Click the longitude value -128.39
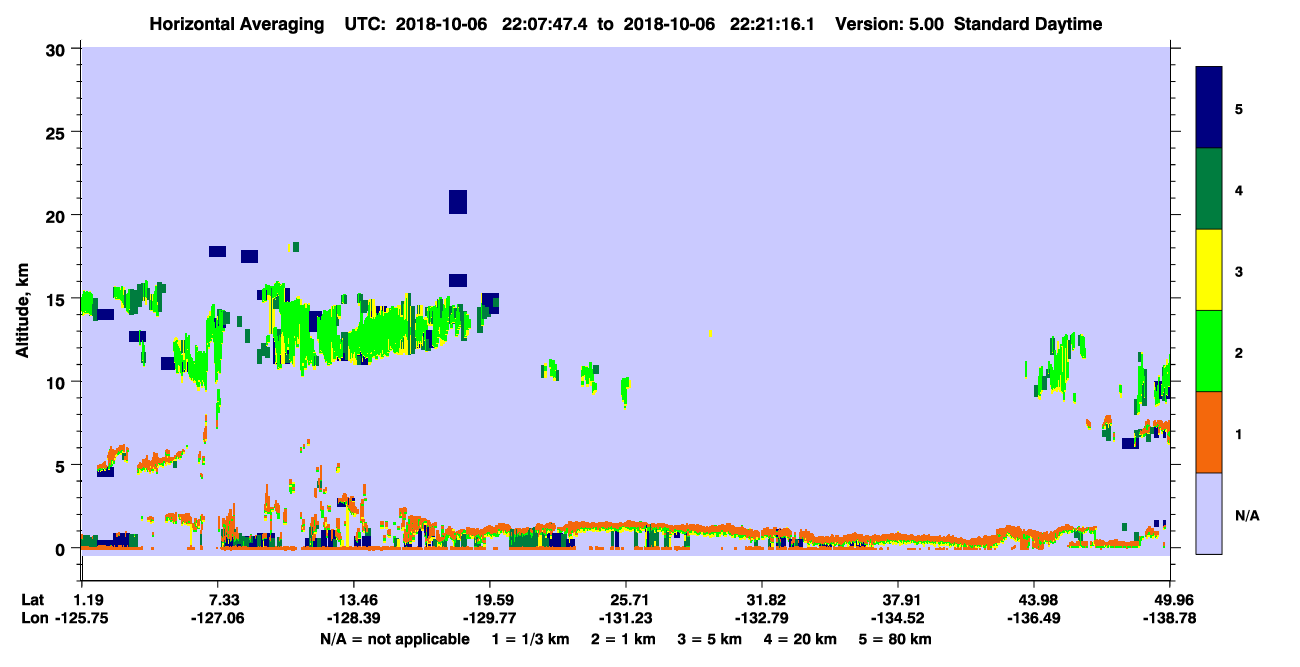The height and width of the screenshot is (667, 1300). pos(353,619)
